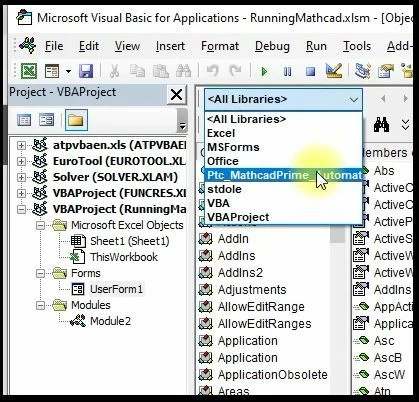419x402 pixels.
Task: Select VBAProject library in the dropdown
Action: (x=283, y=217)
